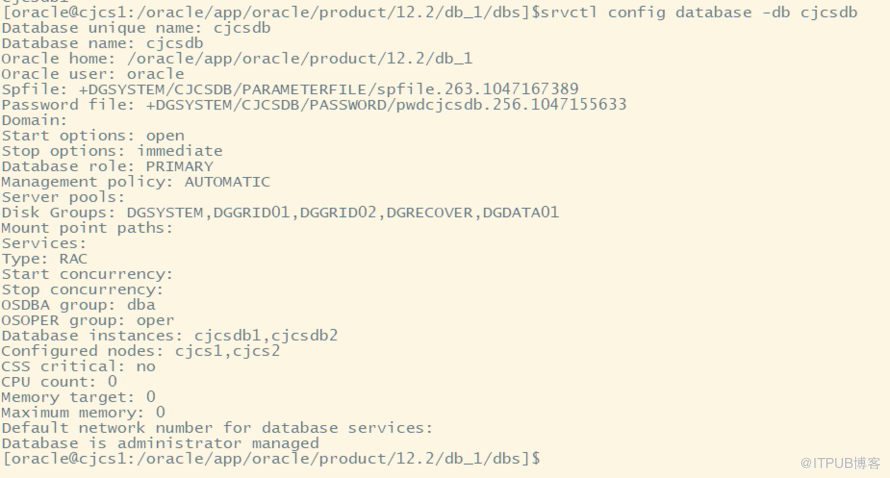Click the Database name: cjcsdb line
The width and height of the screenshot is (890, 478).
pos(102,43)
